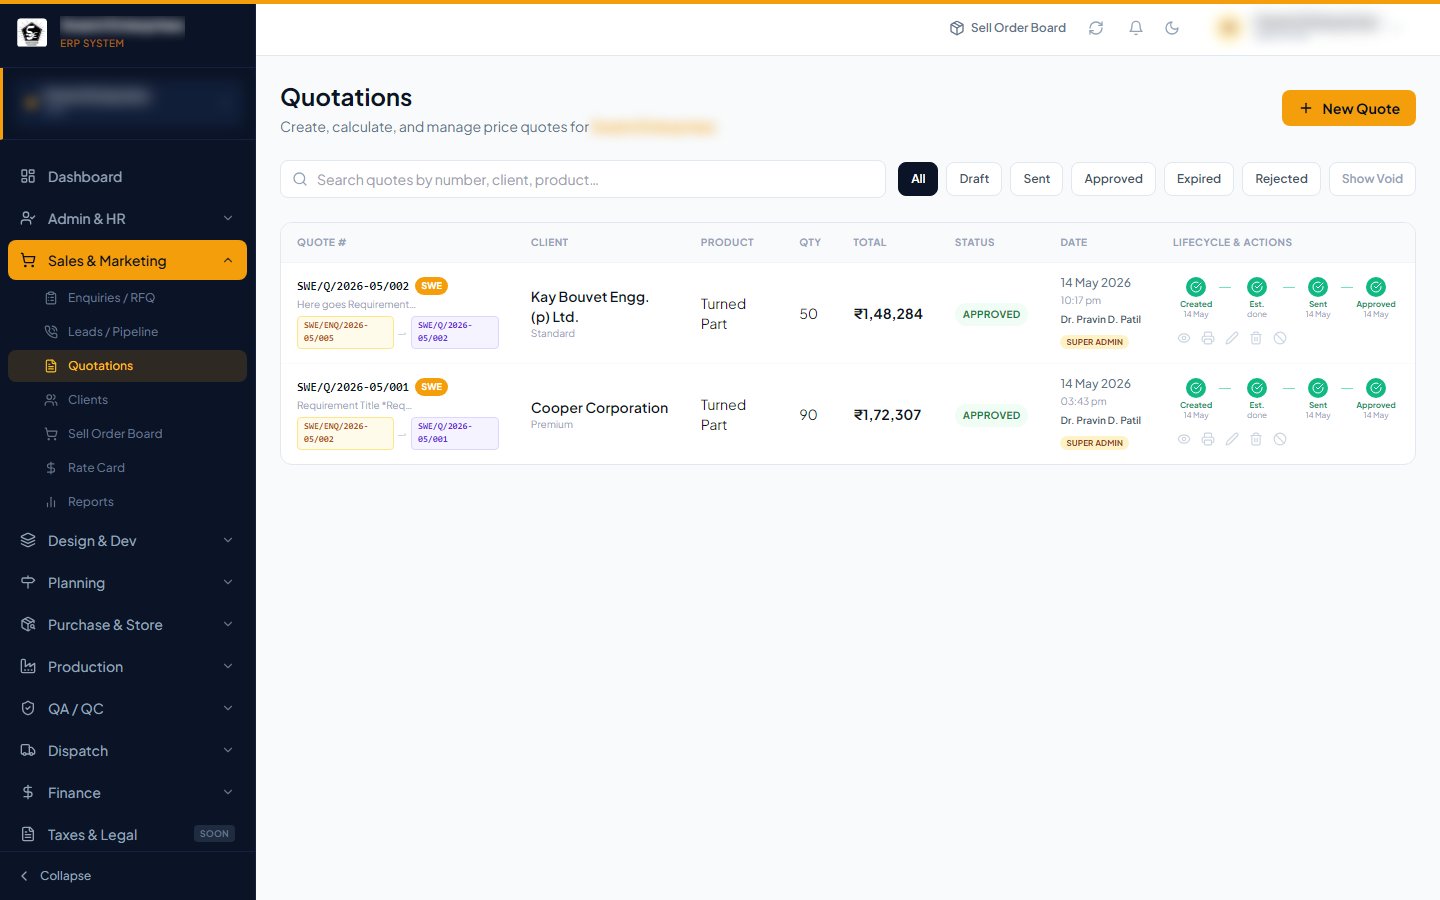
Task: Expand the Finance menu
Action: point(128,793)
